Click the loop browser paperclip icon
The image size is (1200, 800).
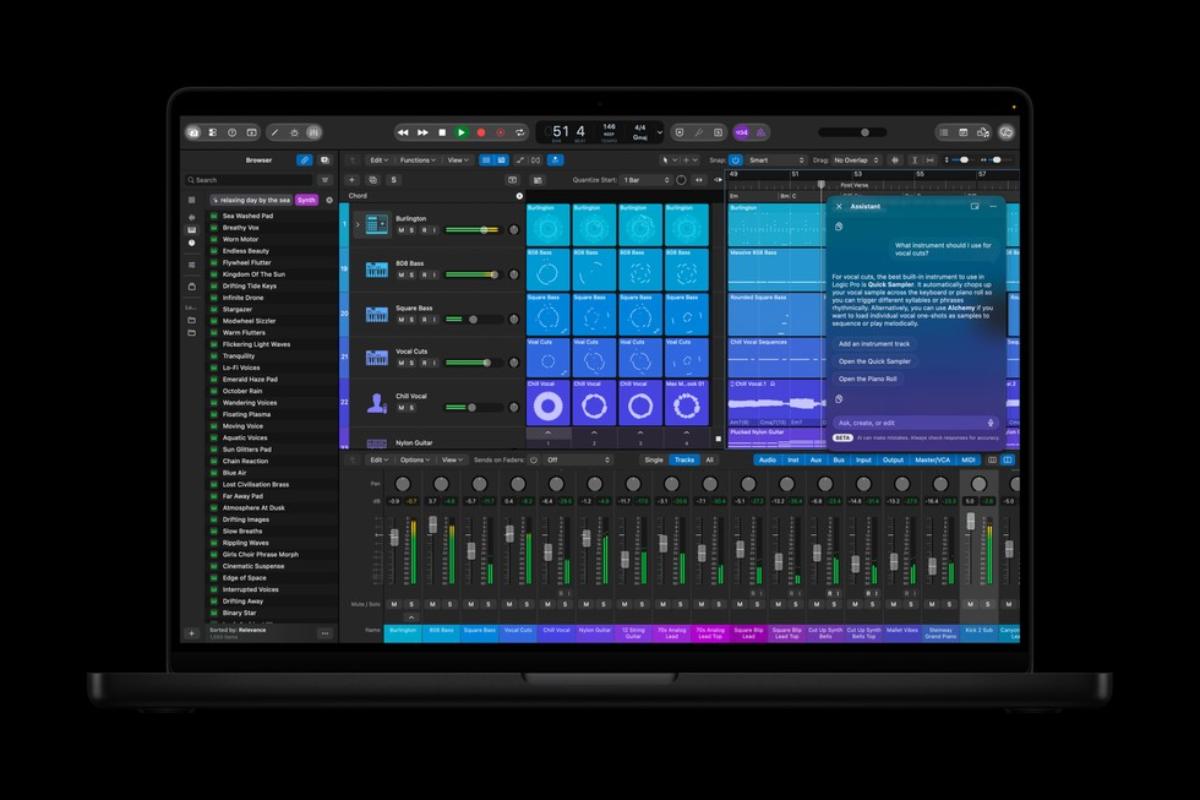click(304, 160)
